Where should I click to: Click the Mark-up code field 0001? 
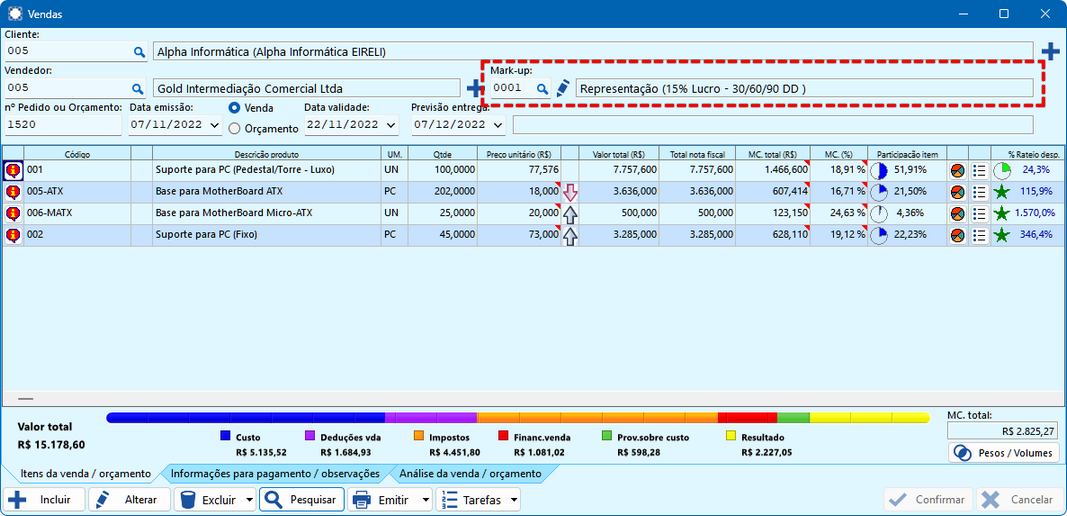coord(512,88)
